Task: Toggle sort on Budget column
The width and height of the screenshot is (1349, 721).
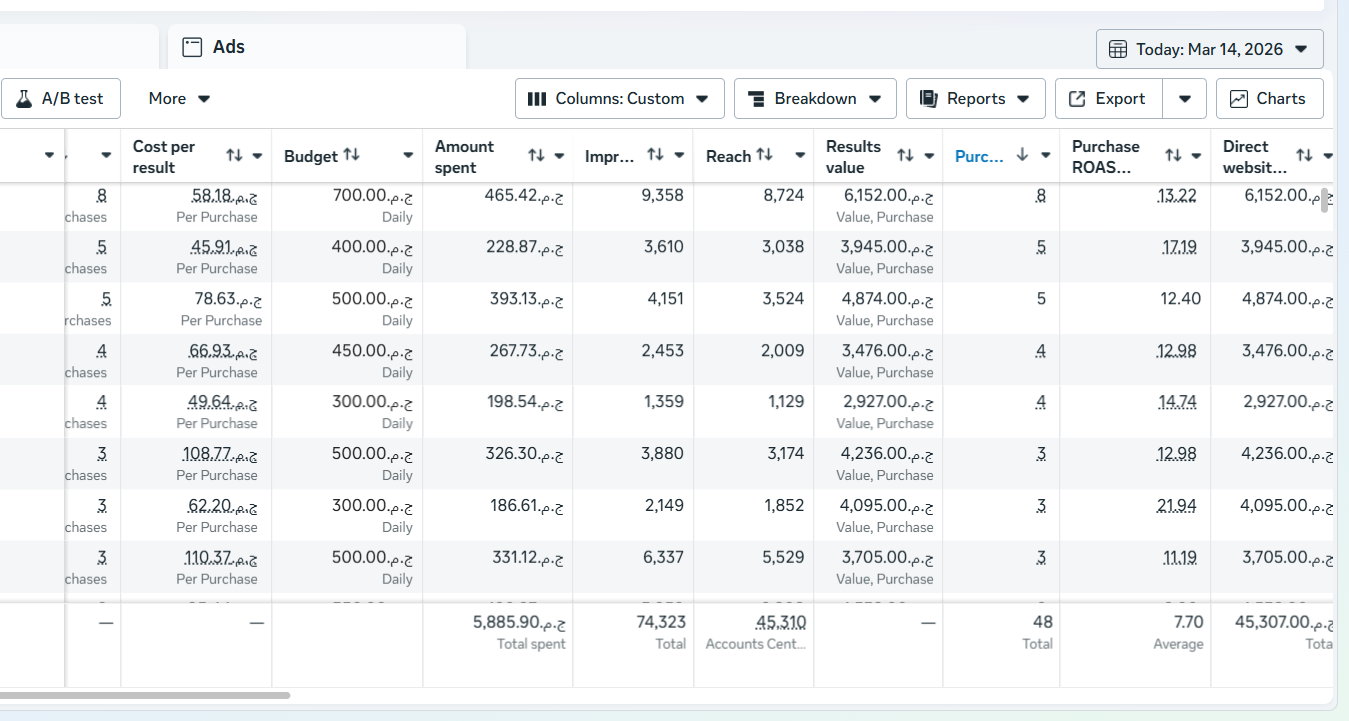Action: tap(351, 155)
